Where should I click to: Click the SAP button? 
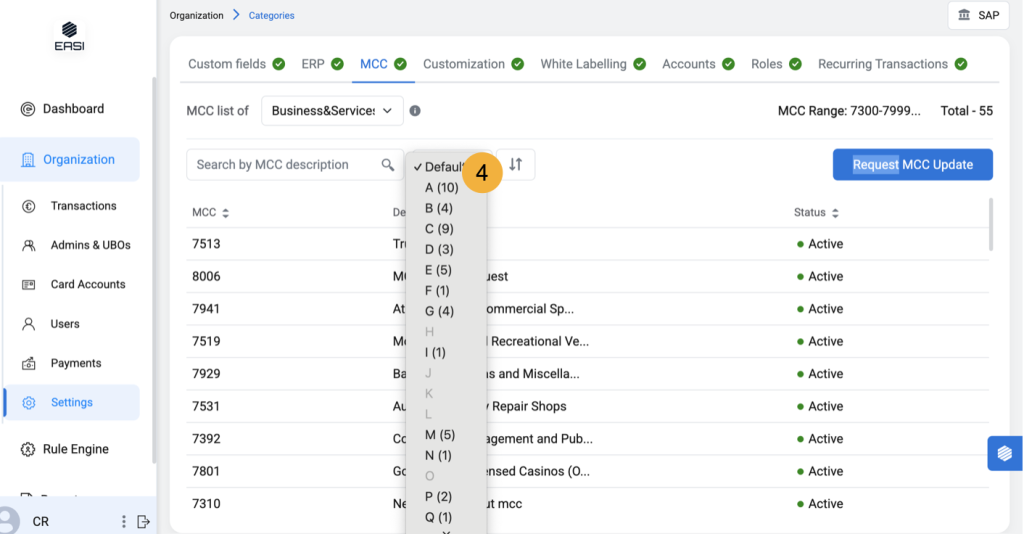click(x=978, y=15)
